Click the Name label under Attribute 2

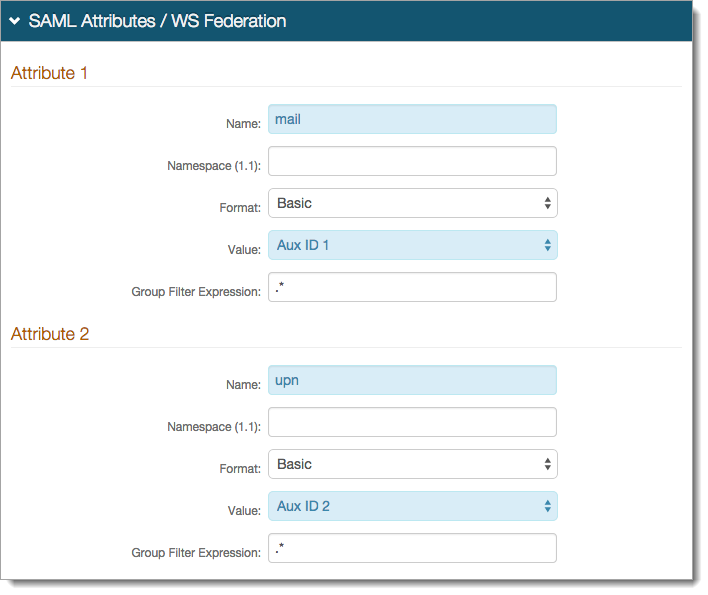[x=243, y=385]
